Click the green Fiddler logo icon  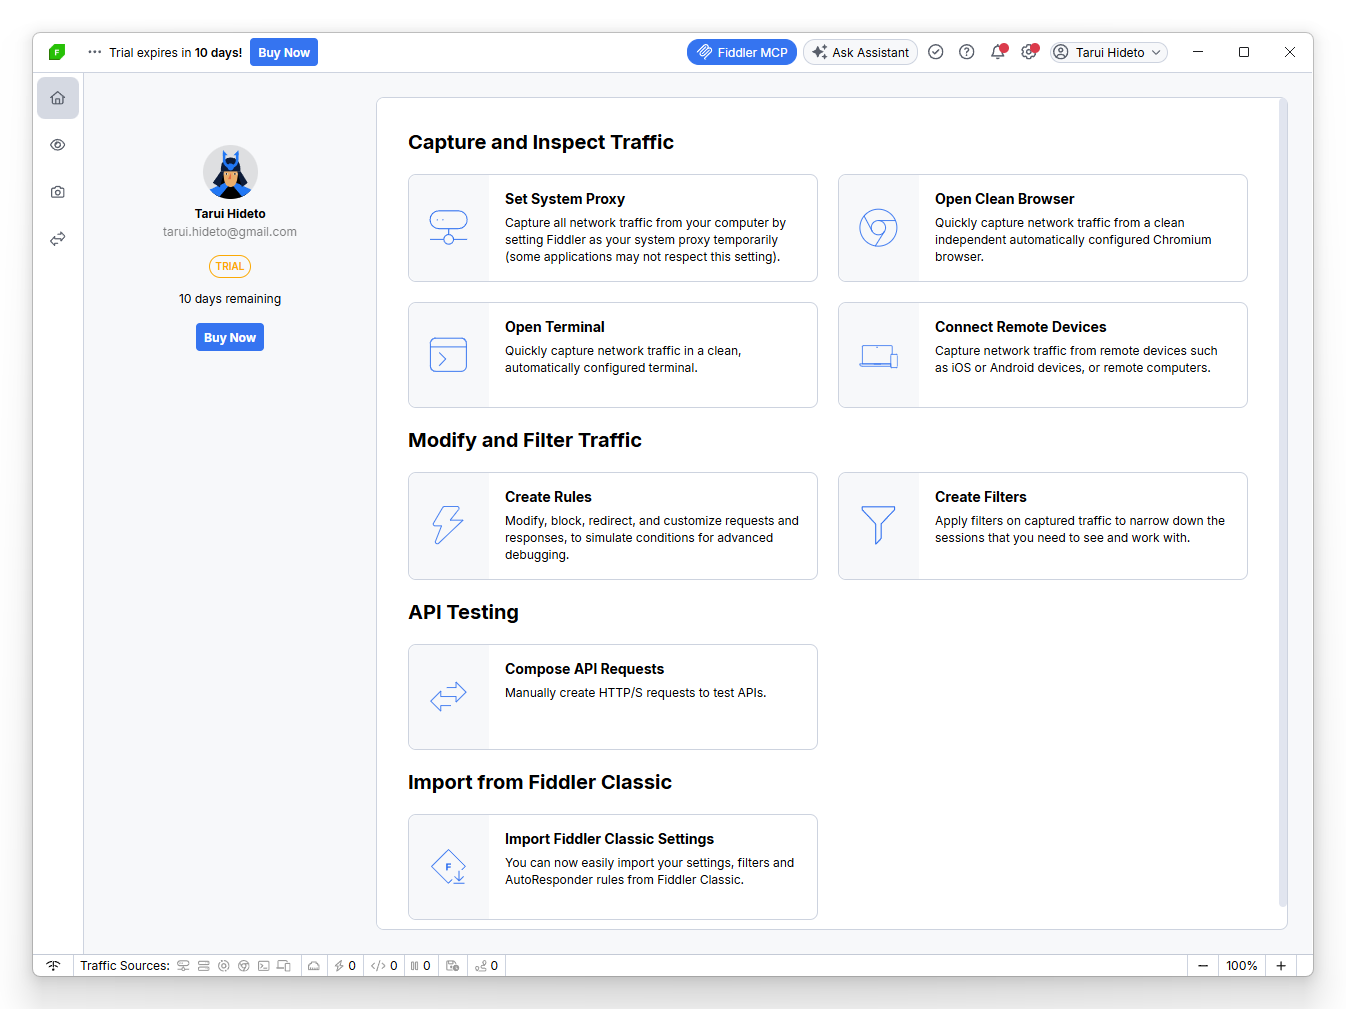[x=57, y=52]
